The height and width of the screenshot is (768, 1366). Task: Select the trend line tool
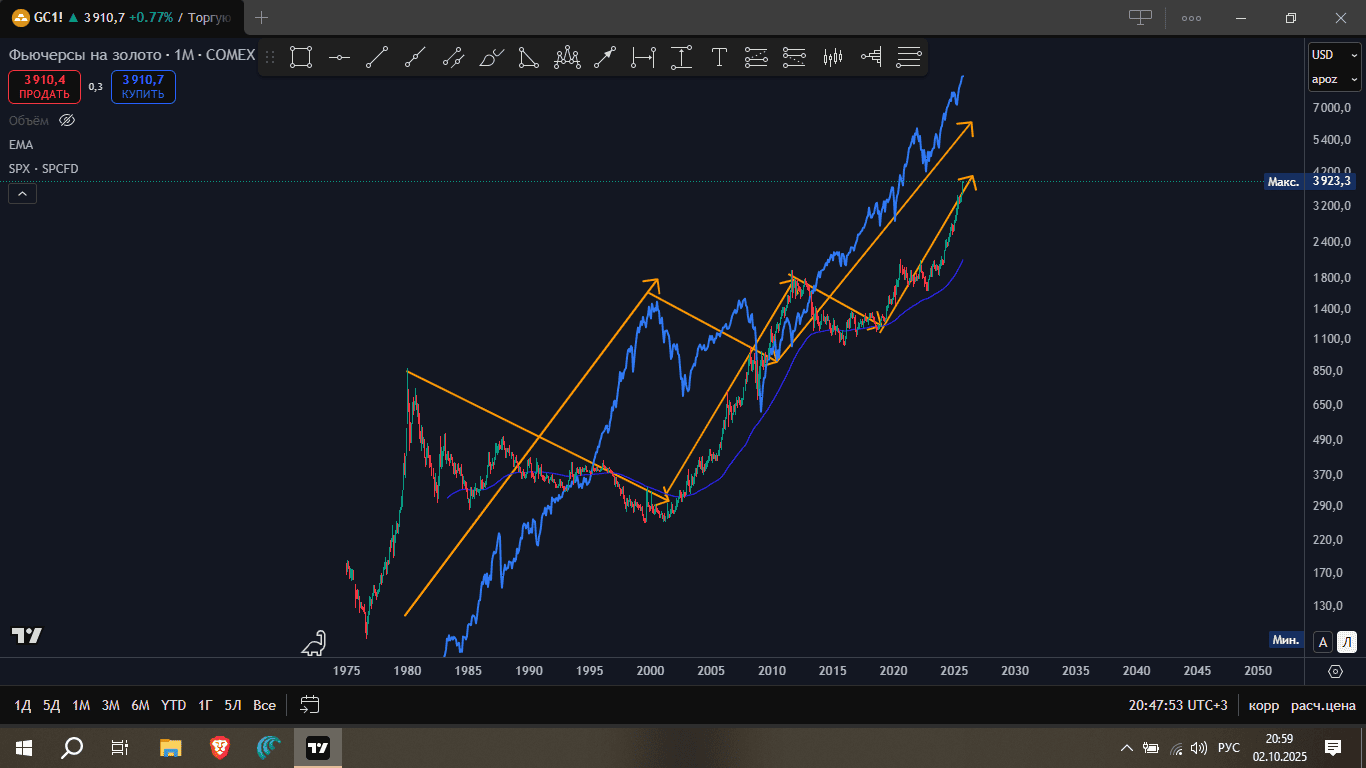(377, 58)
